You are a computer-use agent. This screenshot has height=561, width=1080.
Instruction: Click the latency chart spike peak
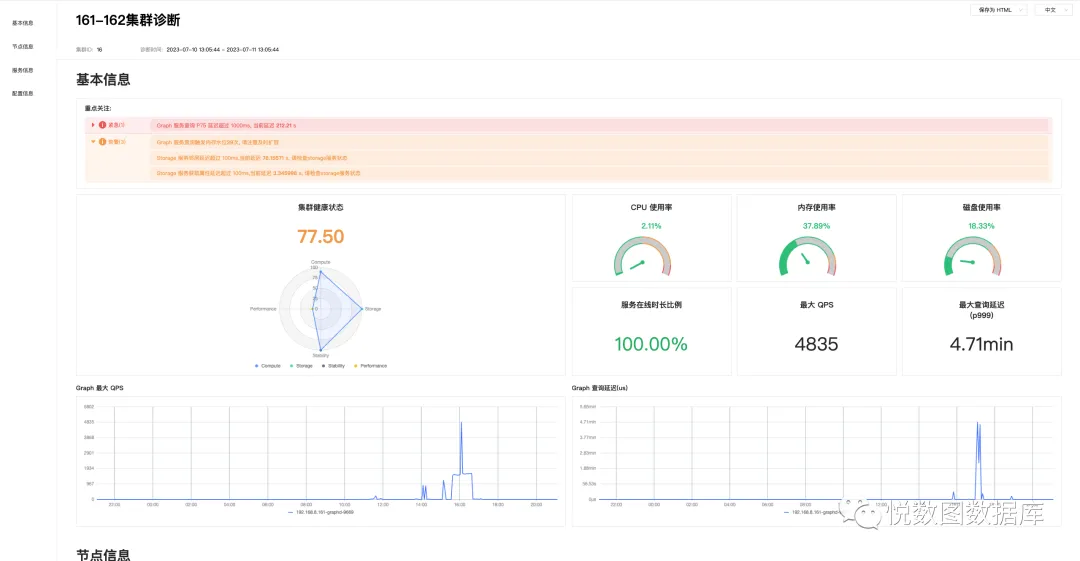click(x=977, y=422)
